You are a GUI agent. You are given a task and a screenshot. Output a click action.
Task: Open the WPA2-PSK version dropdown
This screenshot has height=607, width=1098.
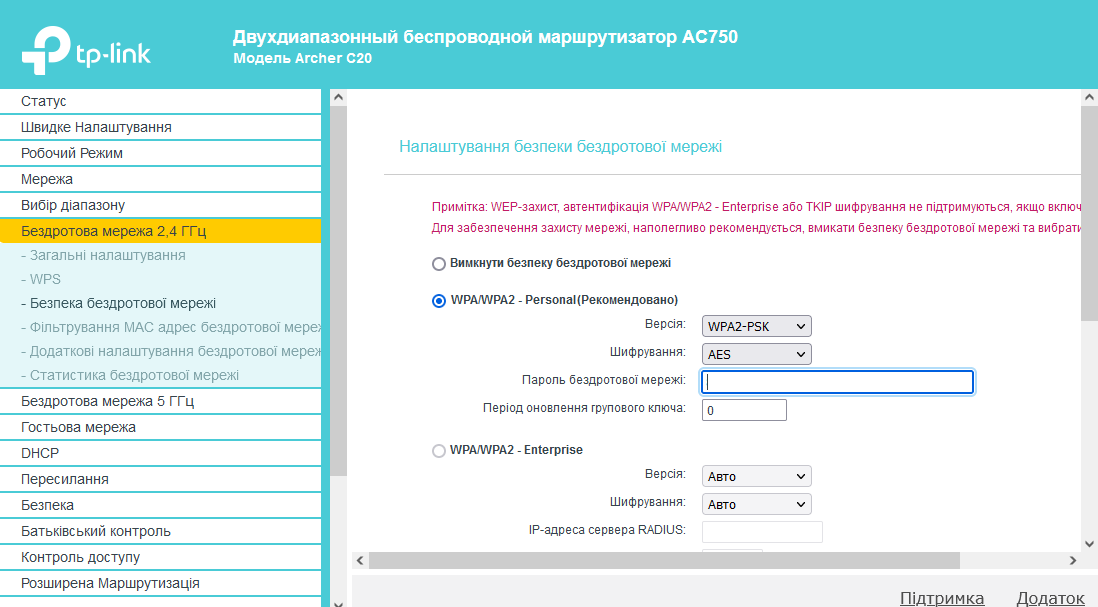click(x=756, y=326)
